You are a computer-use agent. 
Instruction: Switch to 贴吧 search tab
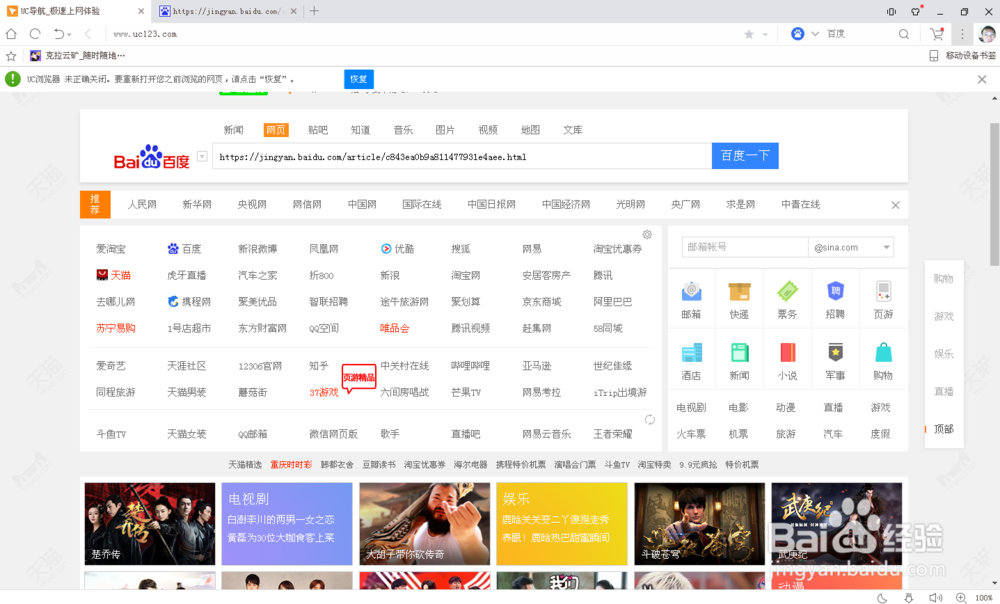318,129
